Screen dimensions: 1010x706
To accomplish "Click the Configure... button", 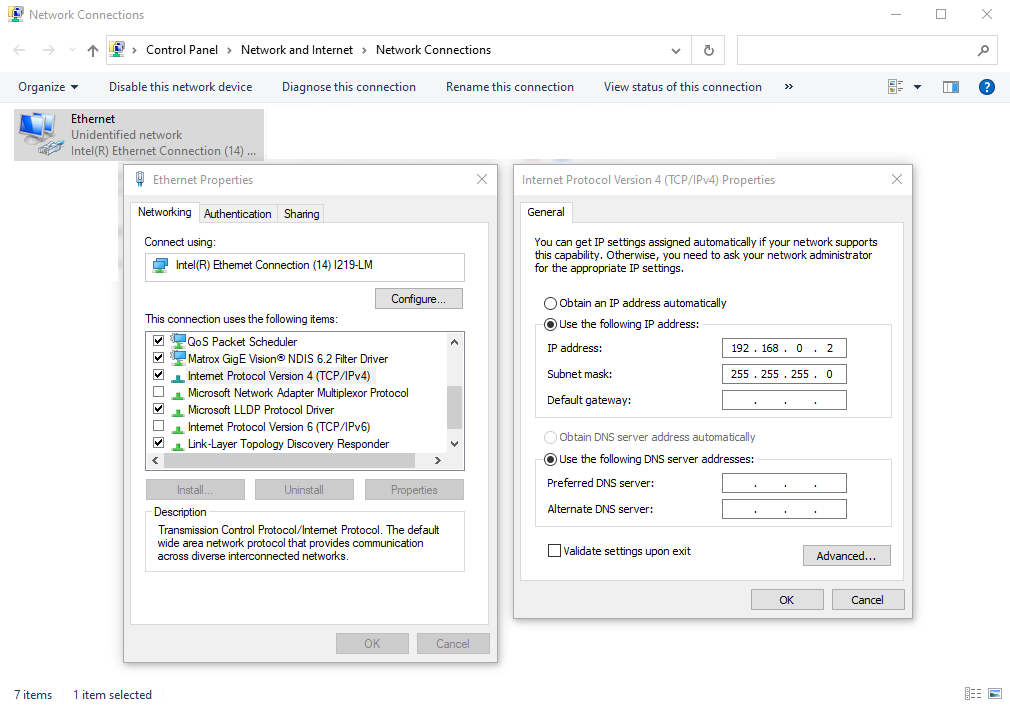I will [x=419, y=299].
